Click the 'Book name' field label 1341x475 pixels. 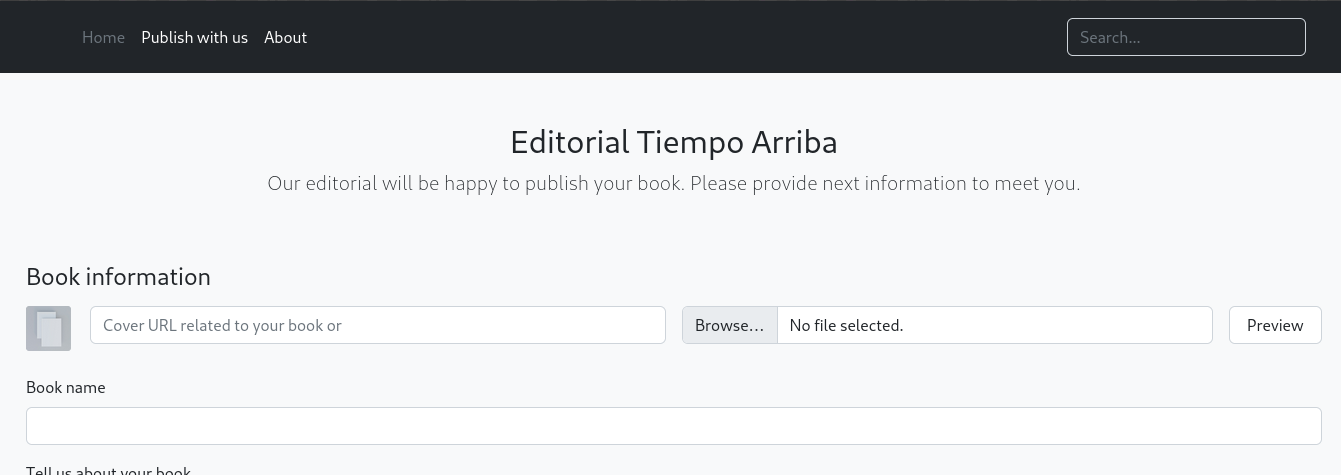pyautogui.click(x=66, y=387)
